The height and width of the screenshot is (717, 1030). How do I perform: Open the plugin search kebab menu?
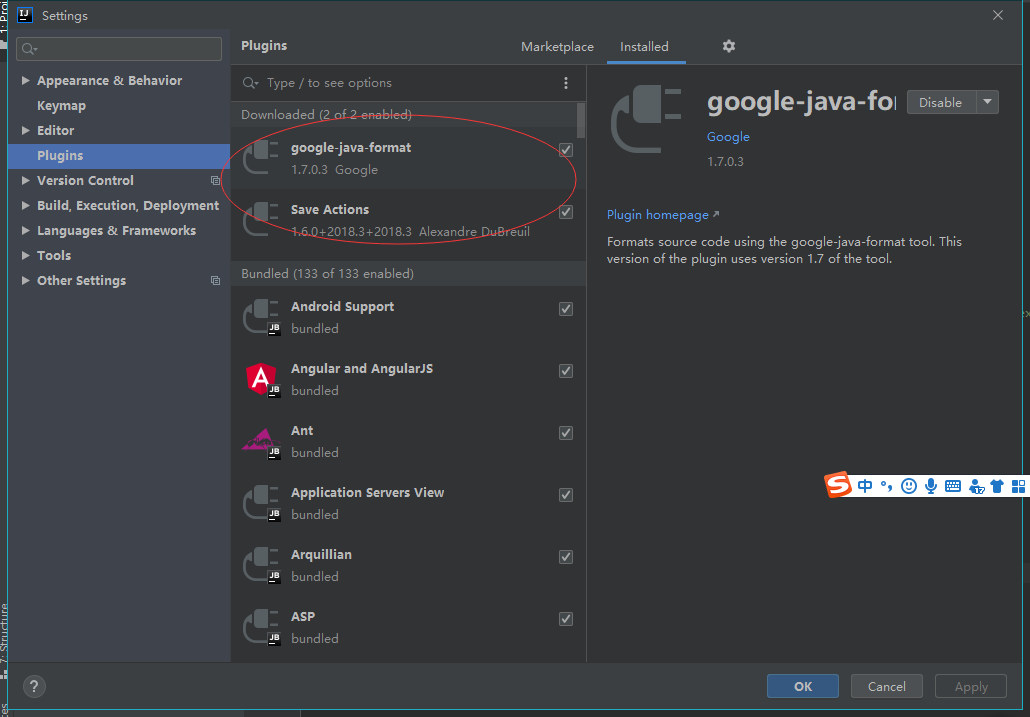coord(566,83)
